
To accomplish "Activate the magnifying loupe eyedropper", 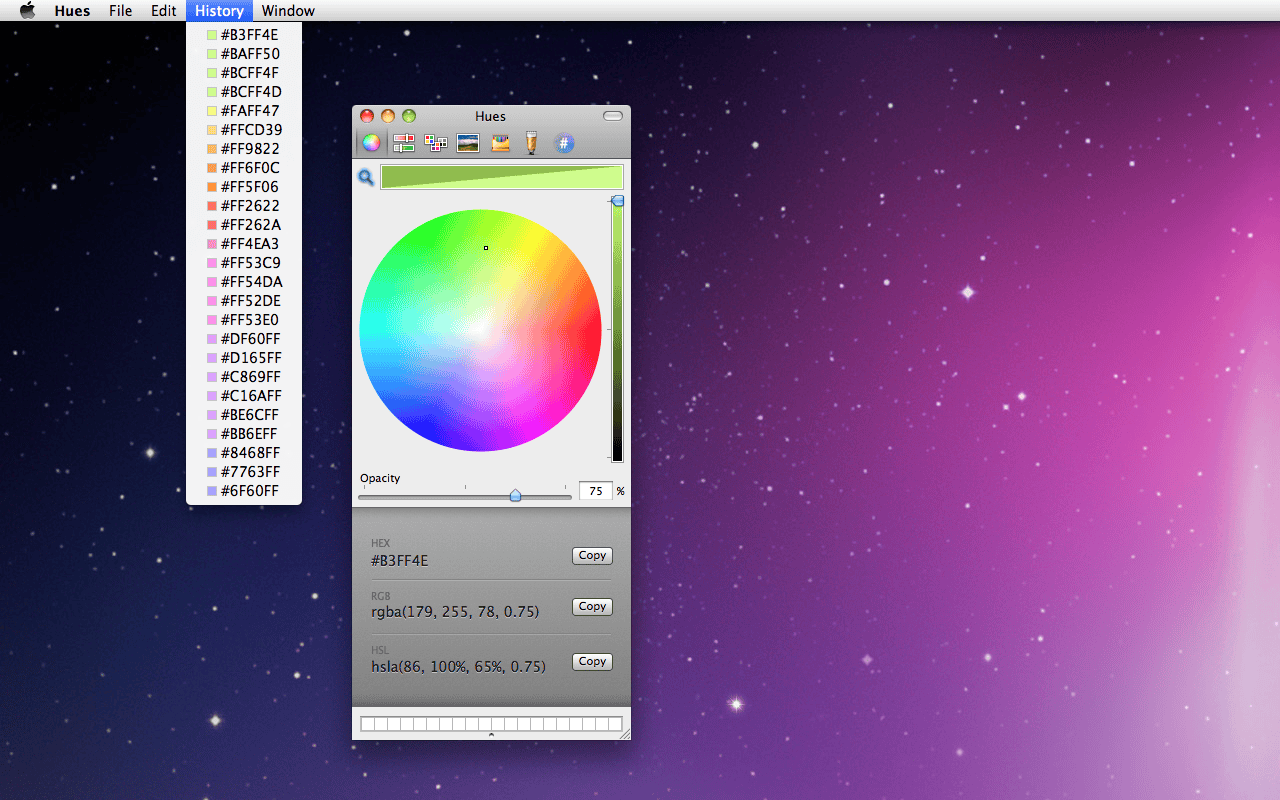I will [x=366, y=177].
